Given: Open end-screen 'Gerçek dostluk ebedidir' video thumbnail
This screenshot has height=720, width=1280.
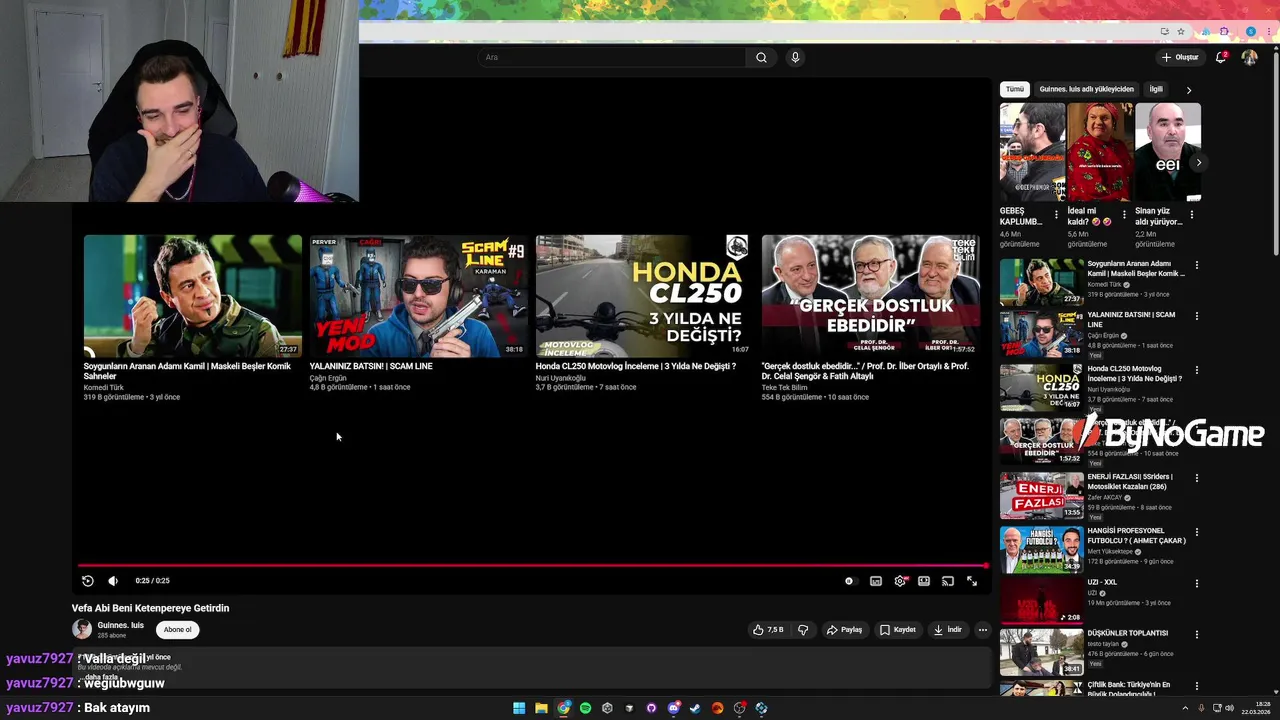Looking at the screenshot, I should pyautogui.click(x=871, y=296).
